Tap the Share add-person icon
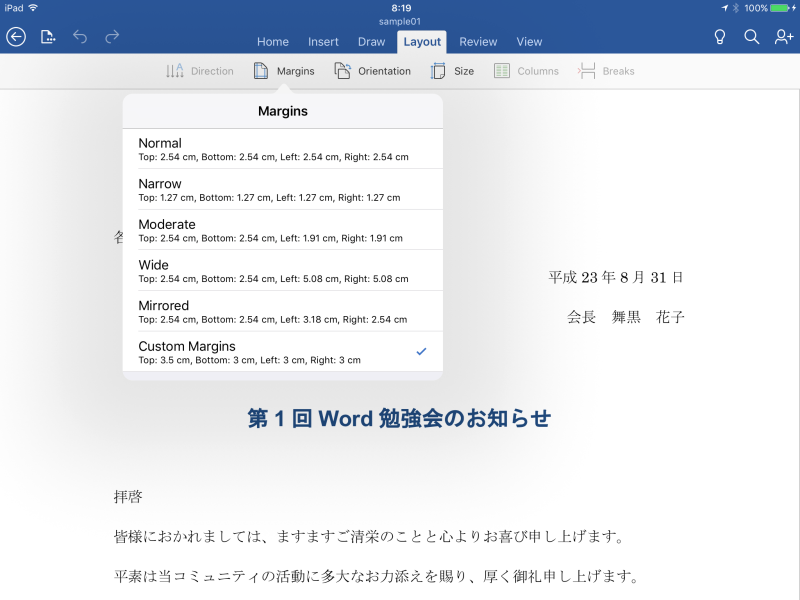Viewport: 800px width, 600px height. coord(784,37)
